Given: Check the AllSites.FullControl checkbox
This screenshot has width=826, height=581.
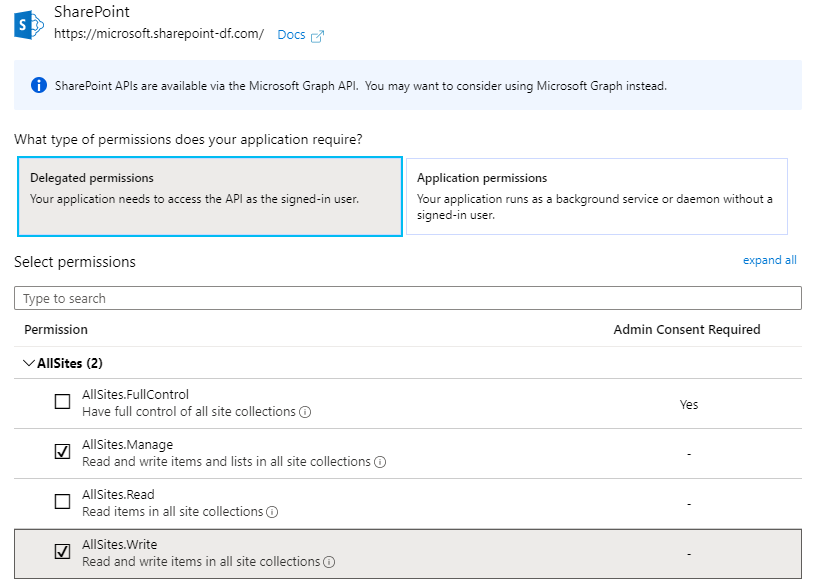Looking at the screenshot, I should 62,401.
